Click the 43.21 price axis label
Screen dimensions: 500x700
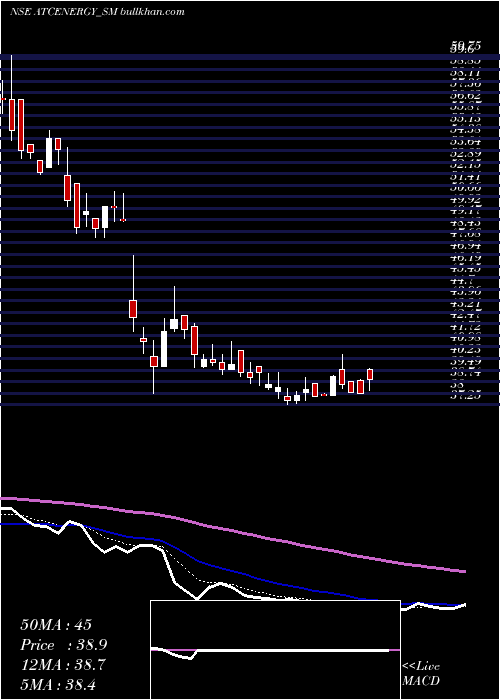point(465,304)
